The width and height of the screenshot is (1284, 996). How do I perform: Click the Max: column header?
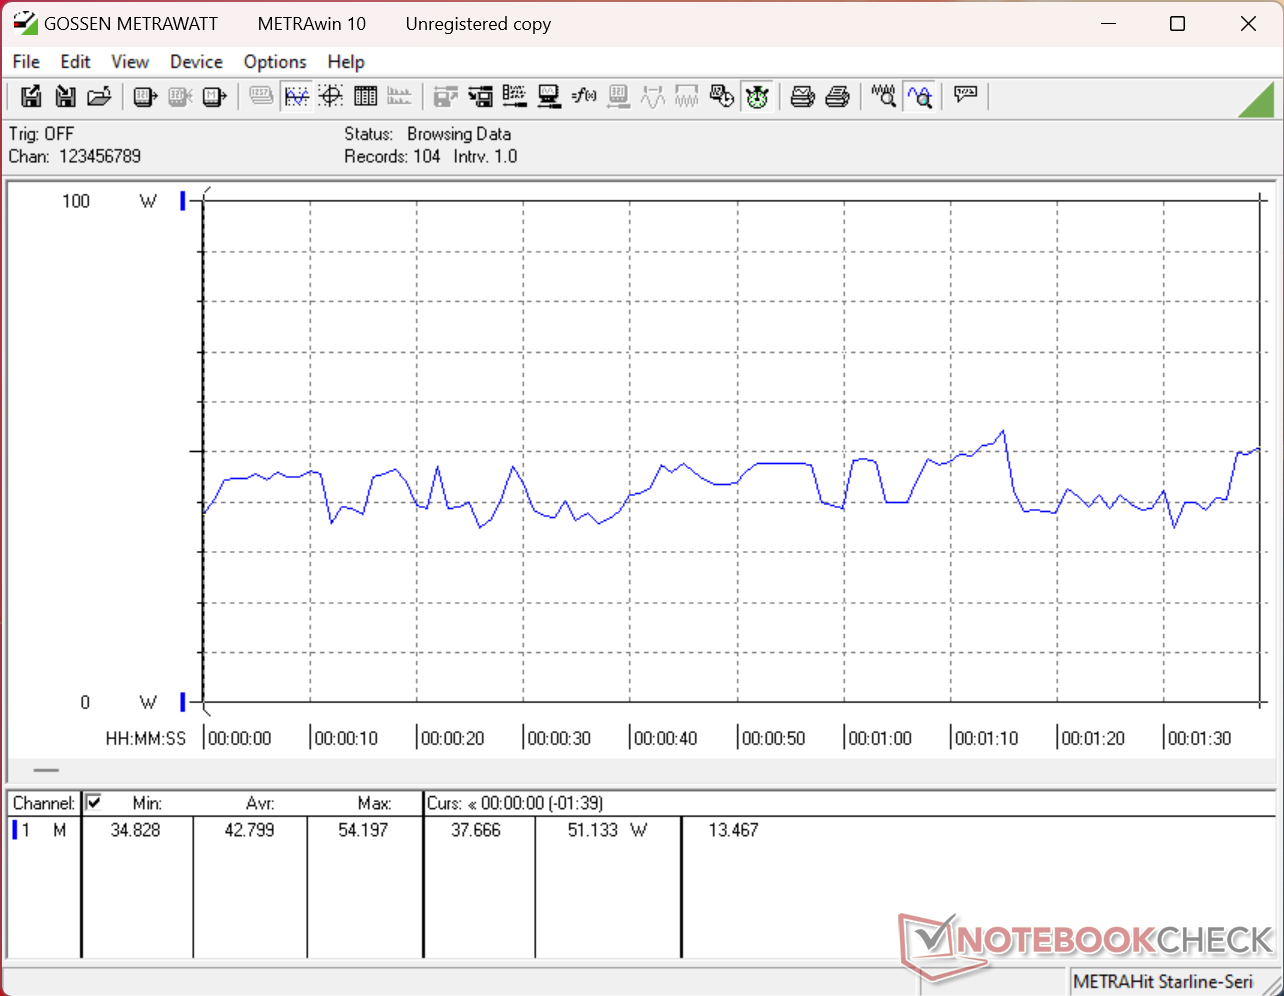tap(373, 803)
